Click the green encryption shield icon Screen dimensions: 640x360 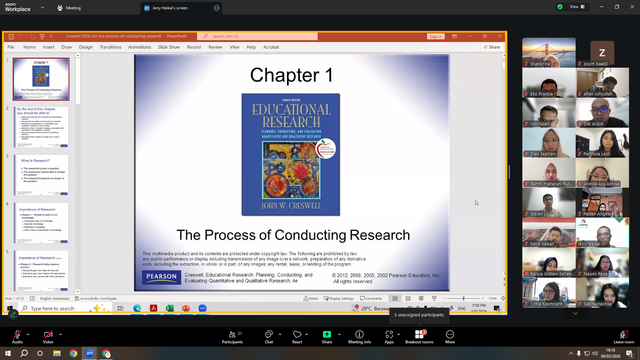click(560, 7)
